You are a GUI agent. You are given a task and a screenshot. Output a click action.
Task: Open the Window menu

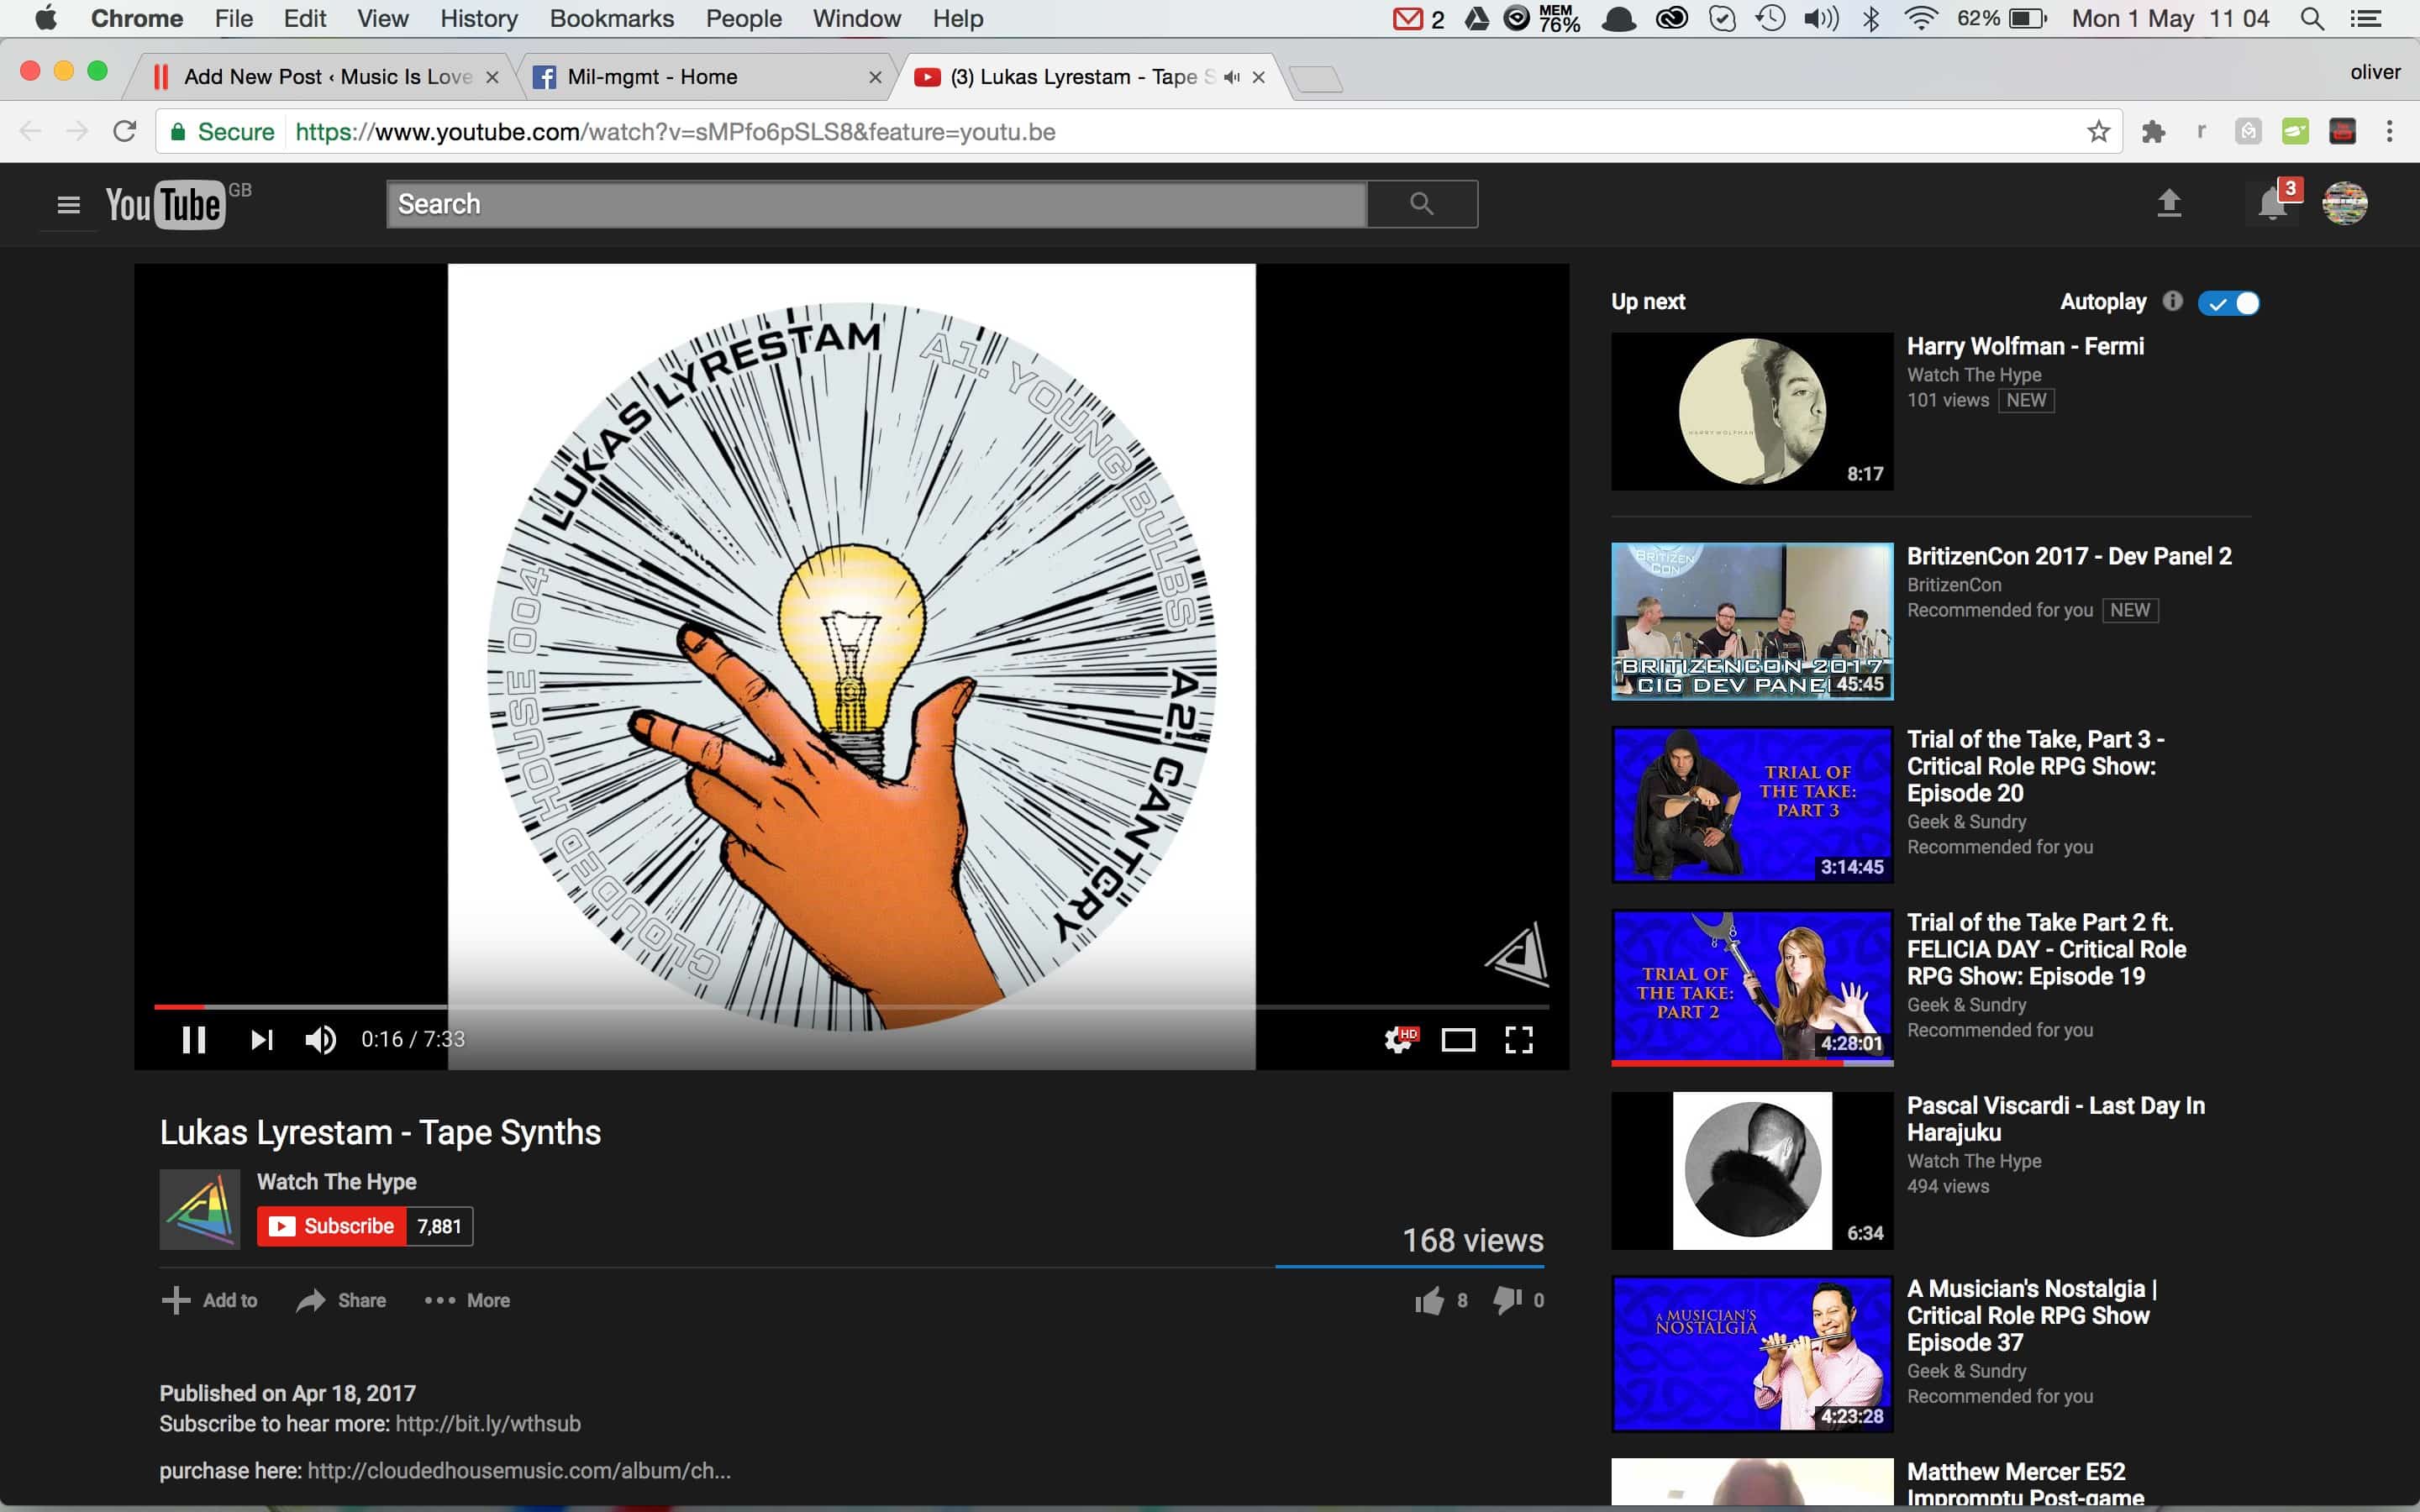pos(856,18)
